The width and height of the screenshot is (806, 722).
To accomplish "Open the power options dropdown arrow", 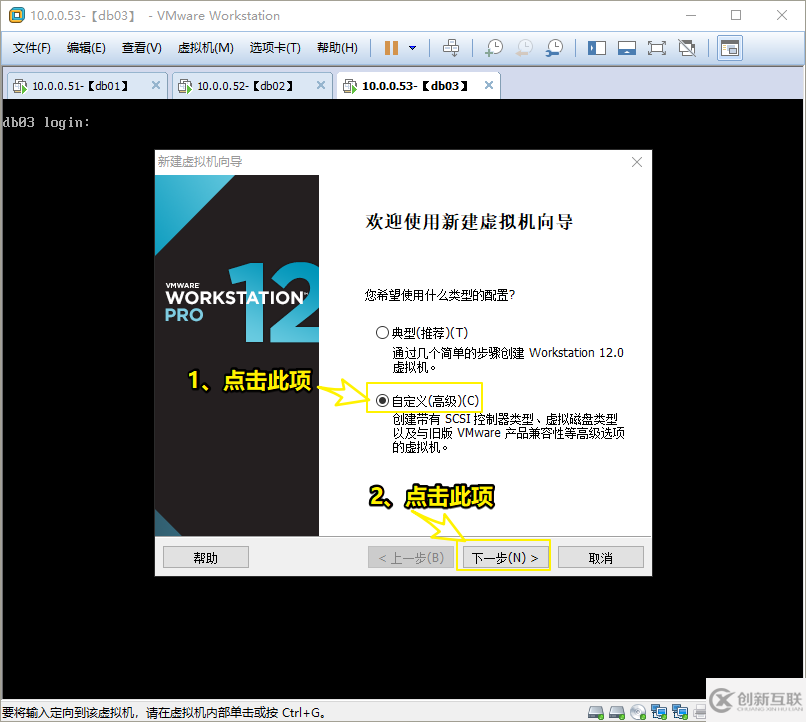I will [x=412, y=48].
